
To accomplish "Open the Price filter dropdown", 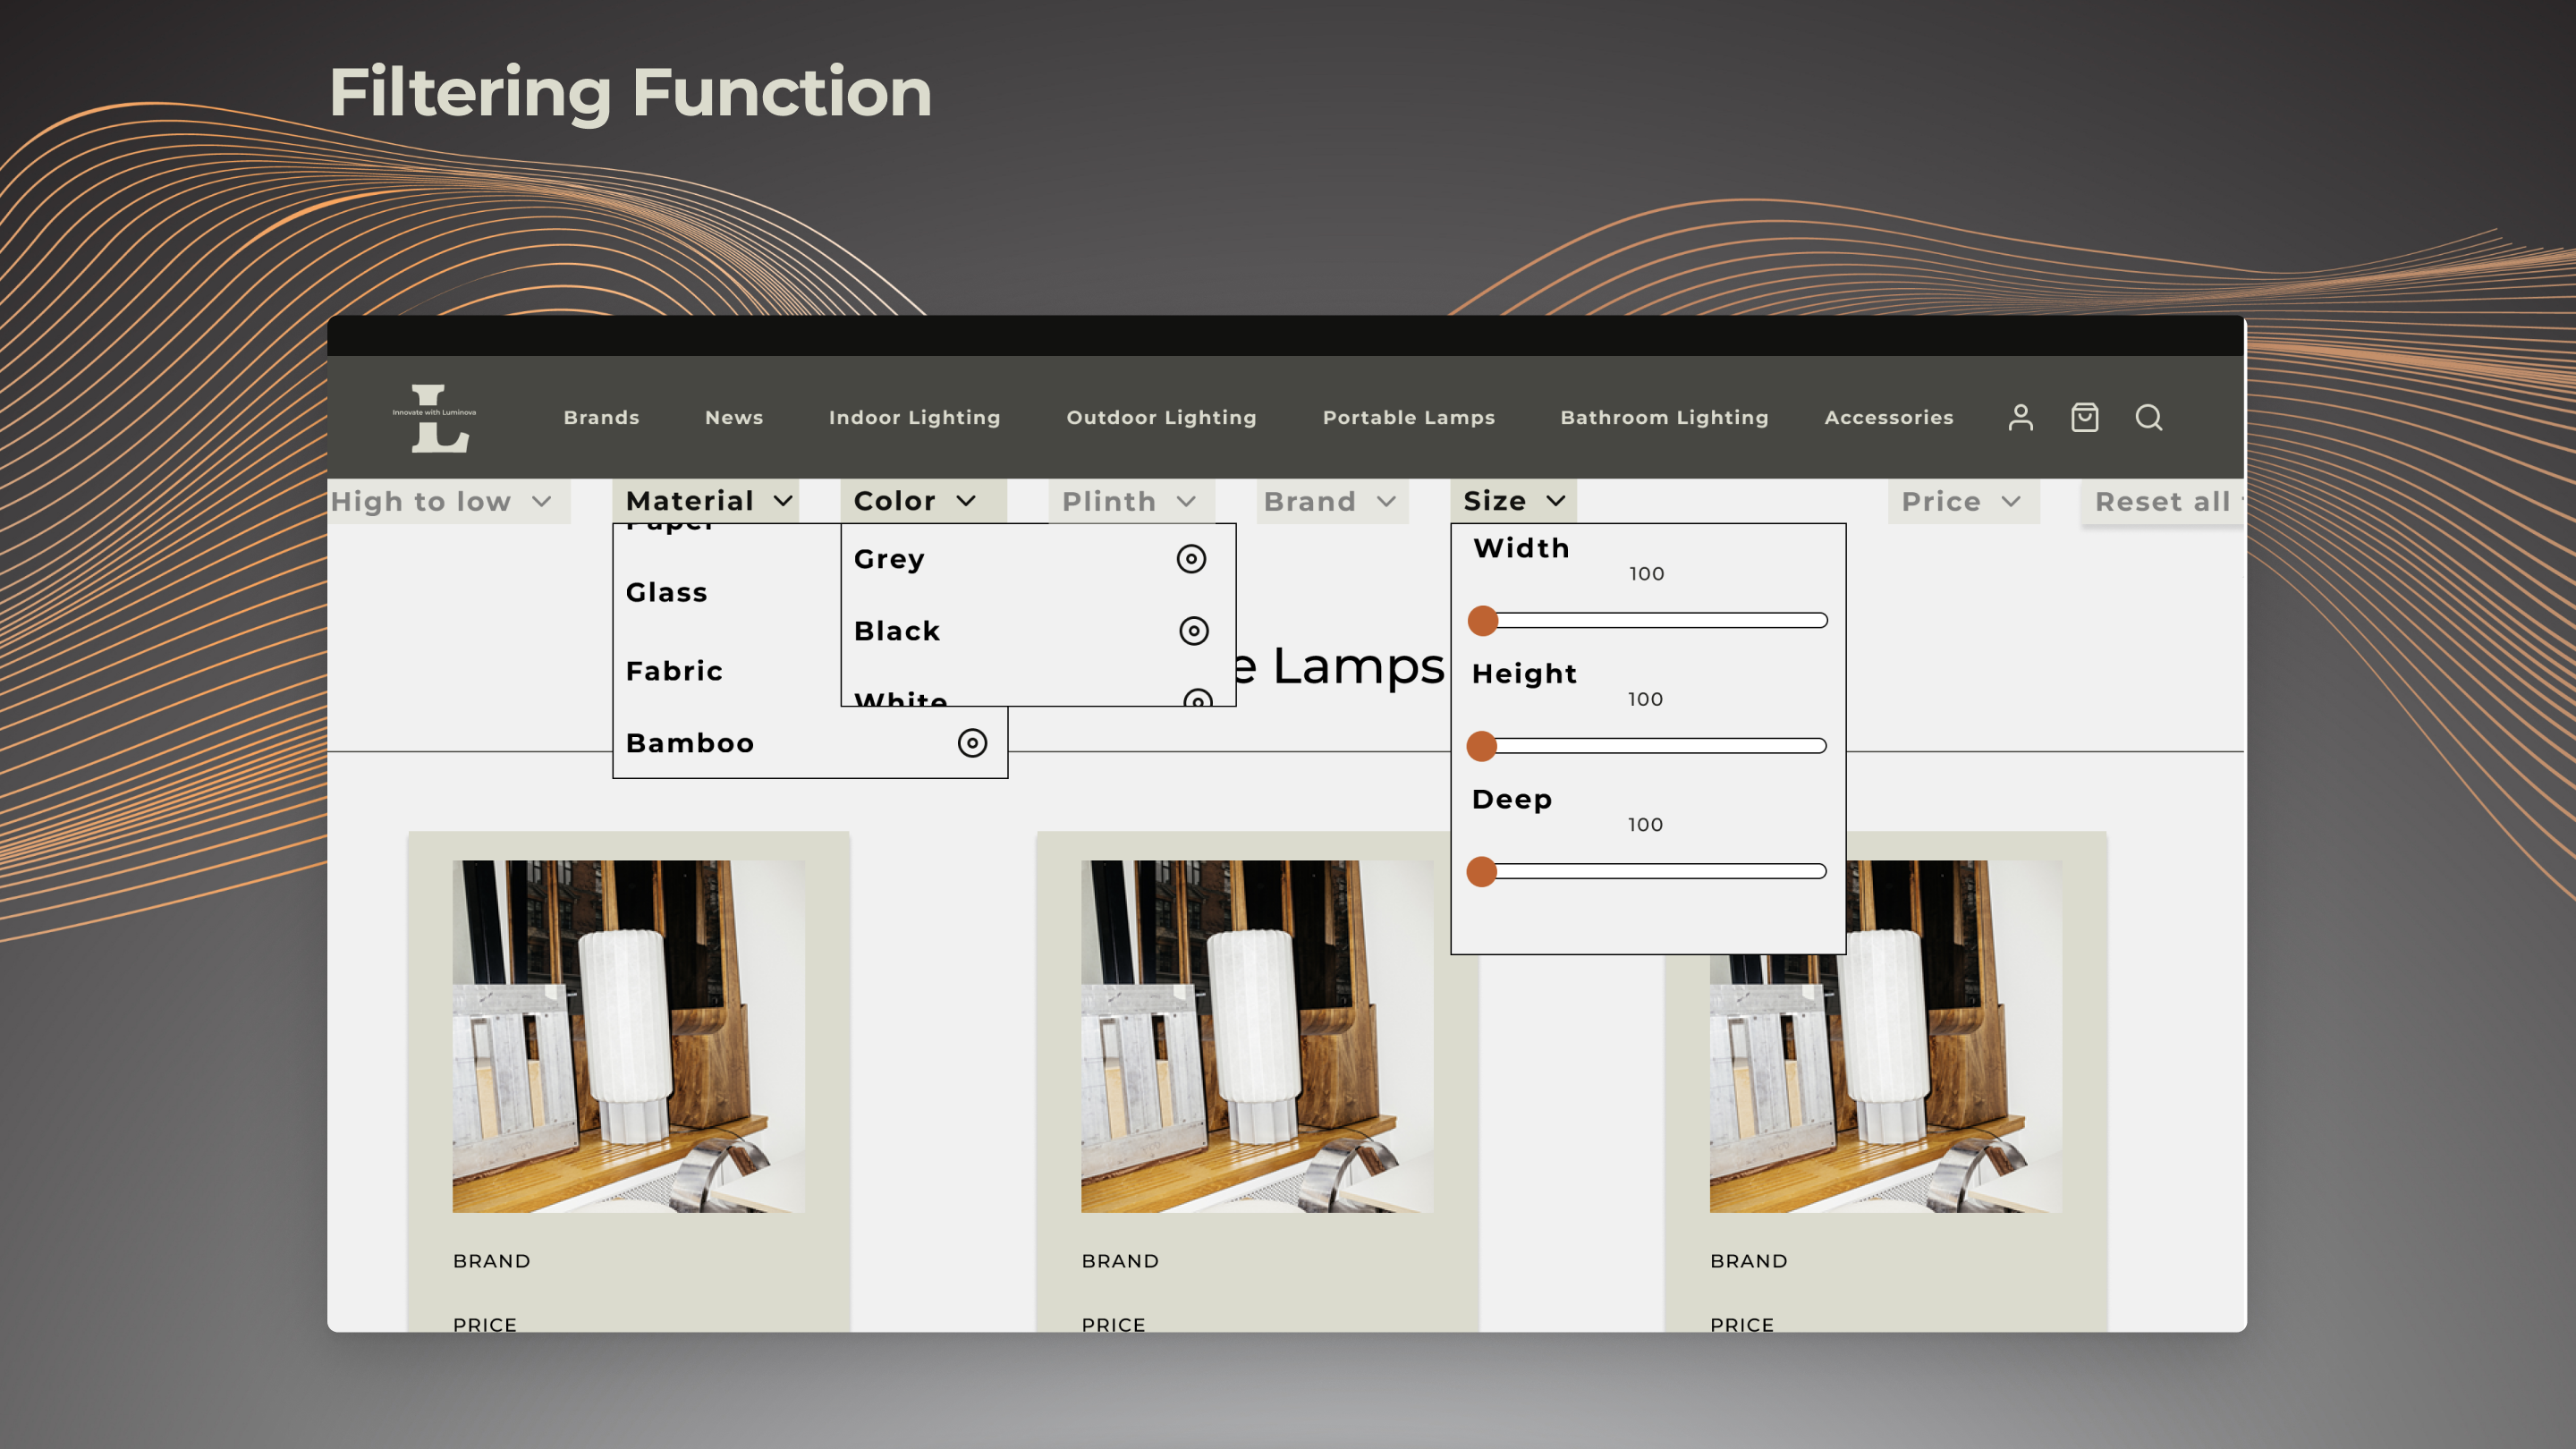I will pyautogui.click(x=1961, y=501).
